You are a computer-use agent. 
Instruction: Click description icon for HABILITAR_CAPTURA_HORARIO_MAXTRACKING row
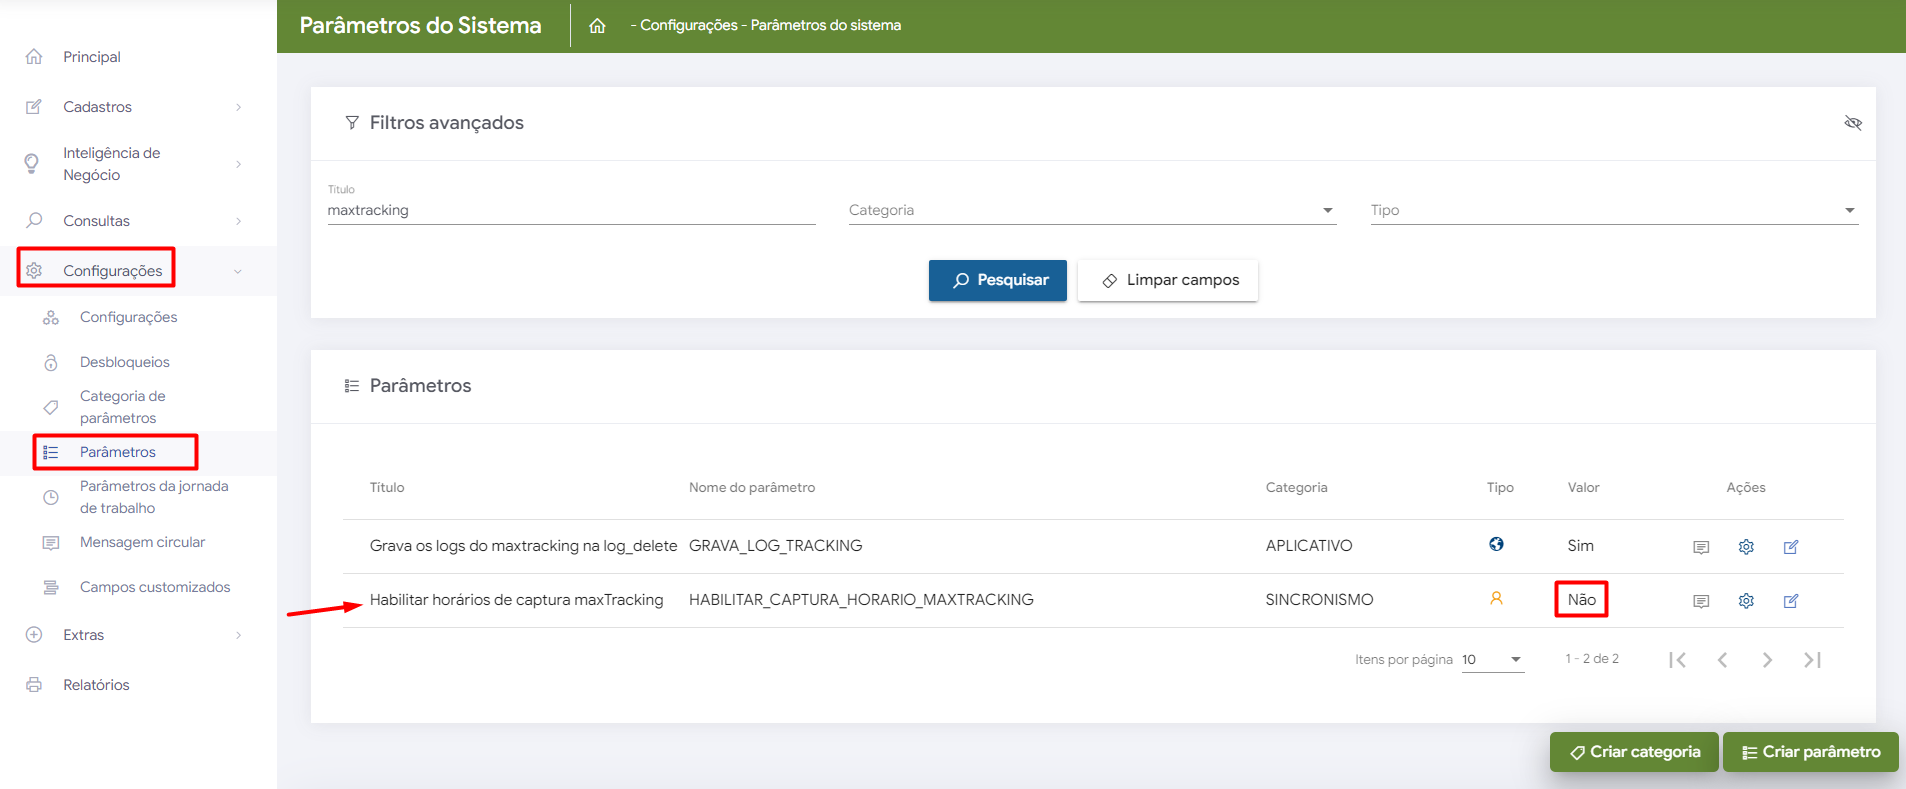[x=1700, y=601]
